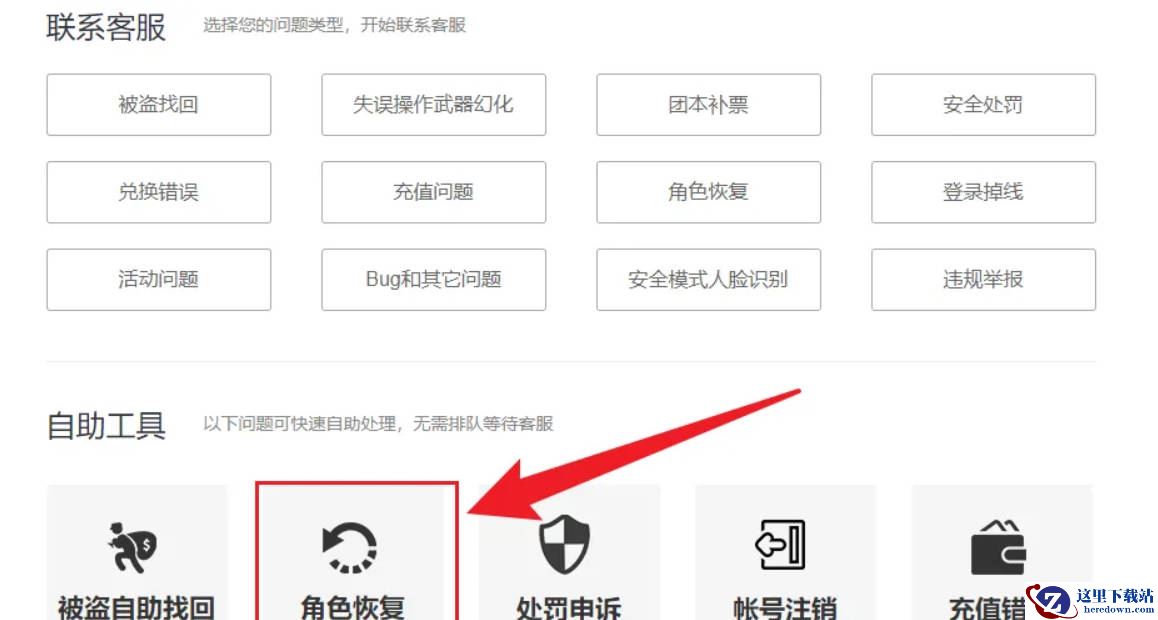Choose the 被盗找回 issue type

(159, 105)
